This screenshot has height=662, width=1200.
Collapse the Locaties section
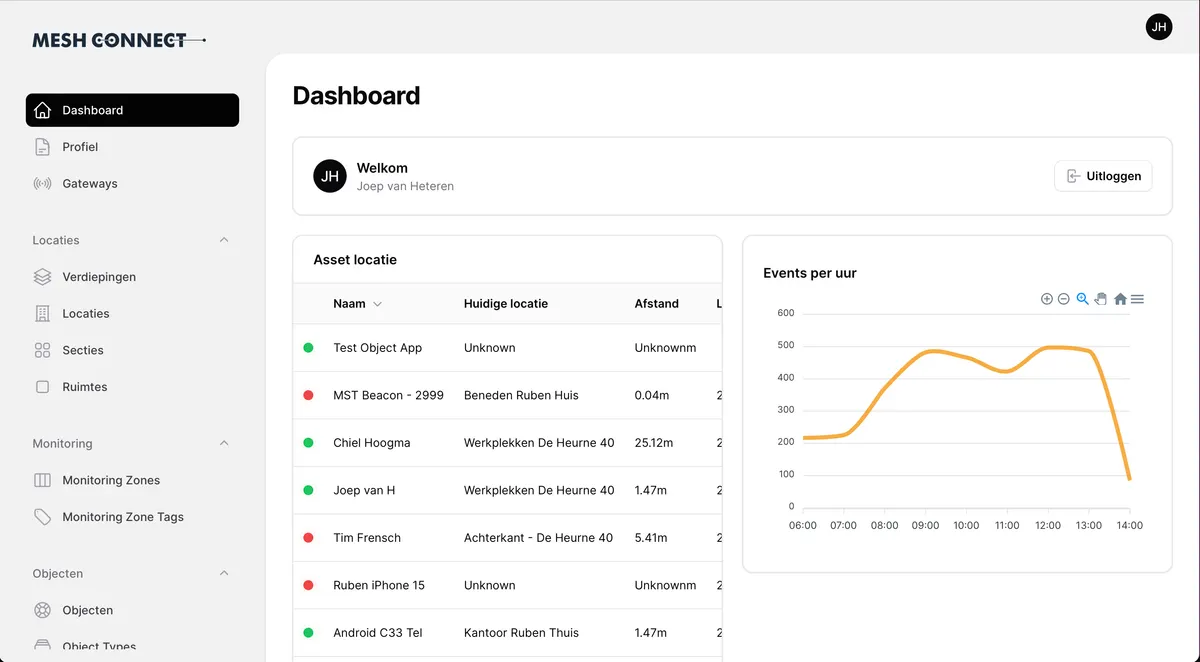click(224, 240)
